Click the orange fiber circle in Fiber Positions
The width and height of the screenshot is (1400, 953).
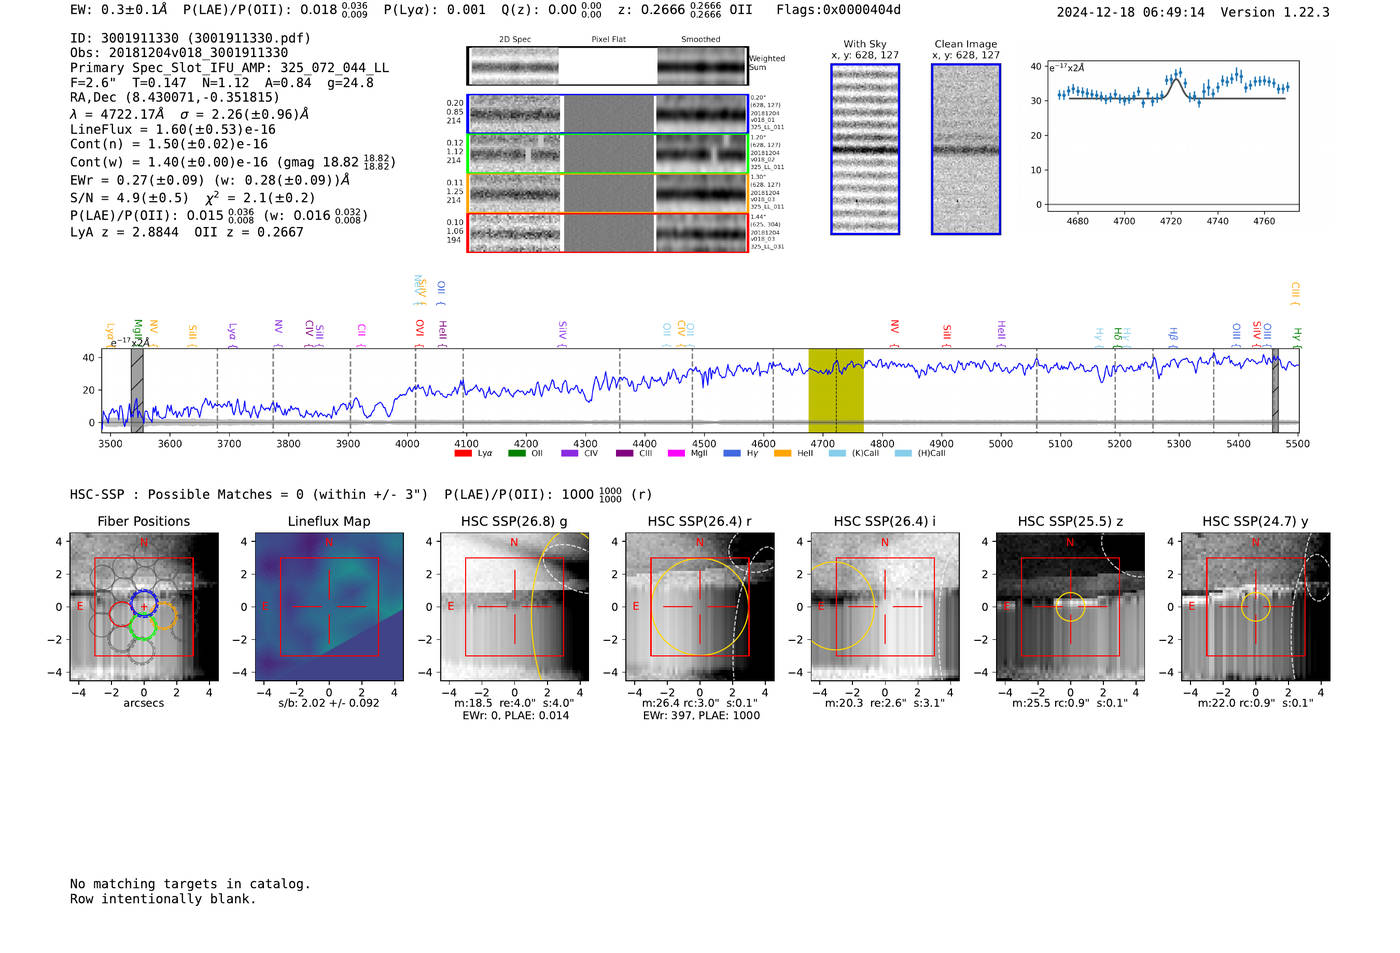(x=163, y=614)
